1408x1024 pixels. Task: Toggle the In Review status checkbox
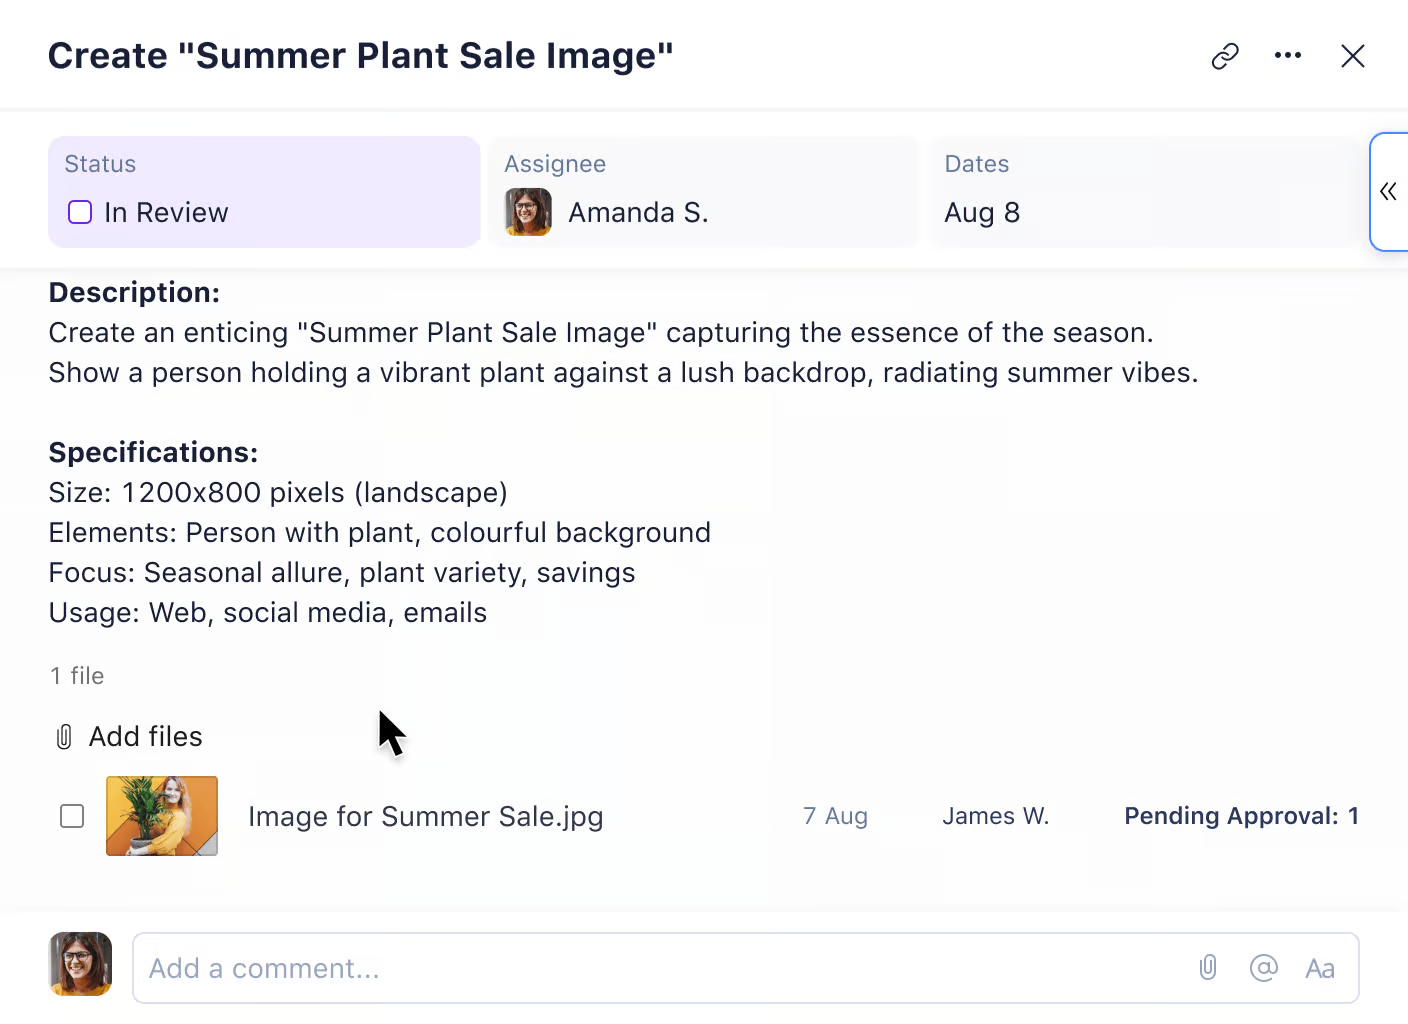coord(80,212)
